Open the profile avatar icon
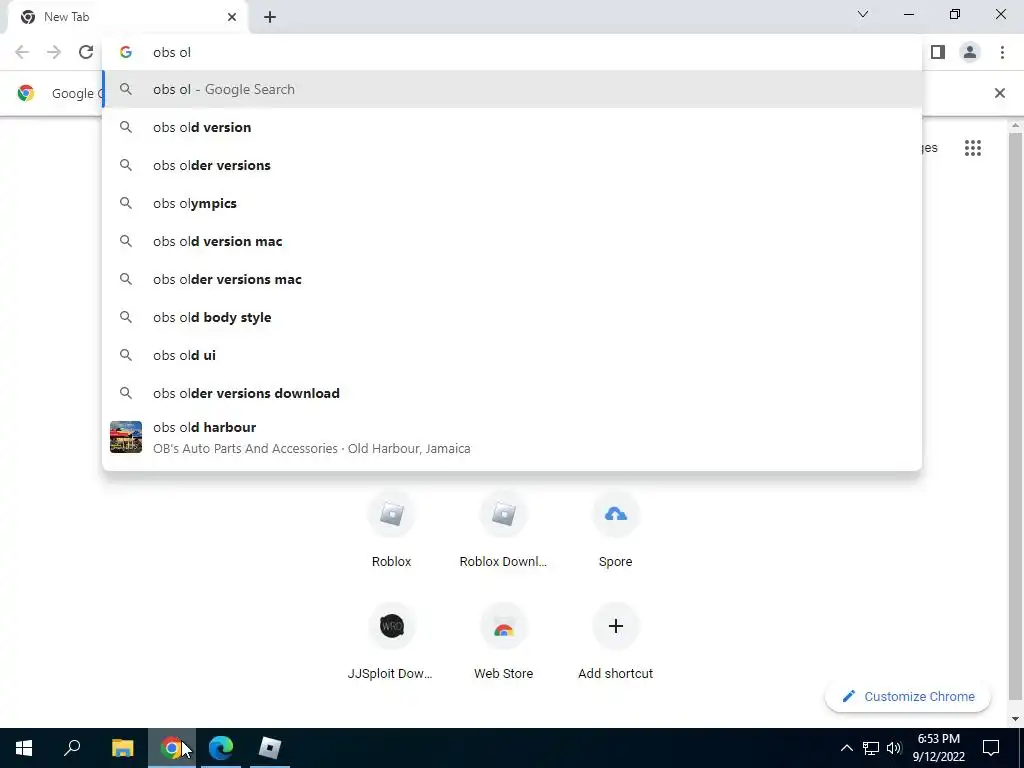Viewport: 1024px width, 768px height. (x=970, y=52)
